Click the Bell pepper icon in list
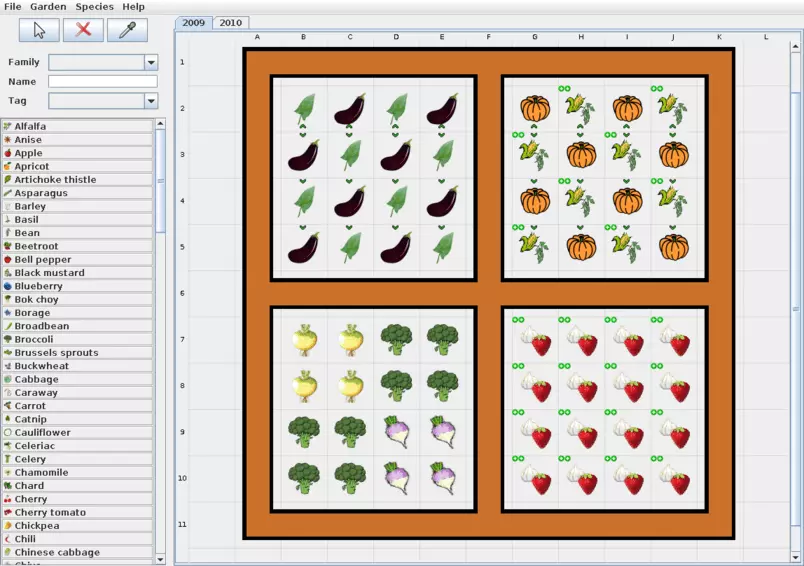The width and height of the screenshot is (804, 566). [7, 260]
